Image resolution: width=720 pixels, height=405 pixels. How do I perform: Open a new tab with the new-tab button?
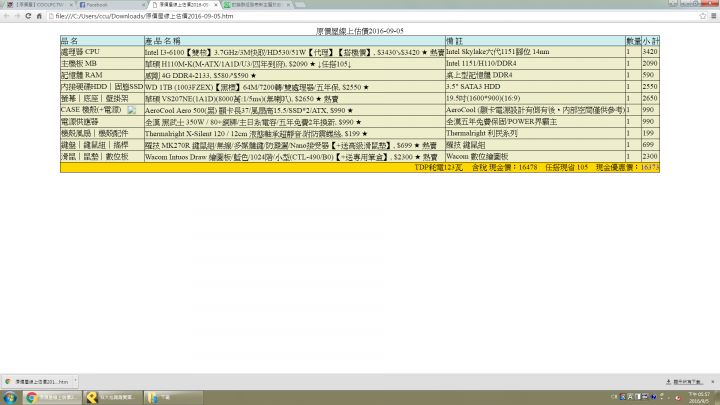[x=300, y=5]
